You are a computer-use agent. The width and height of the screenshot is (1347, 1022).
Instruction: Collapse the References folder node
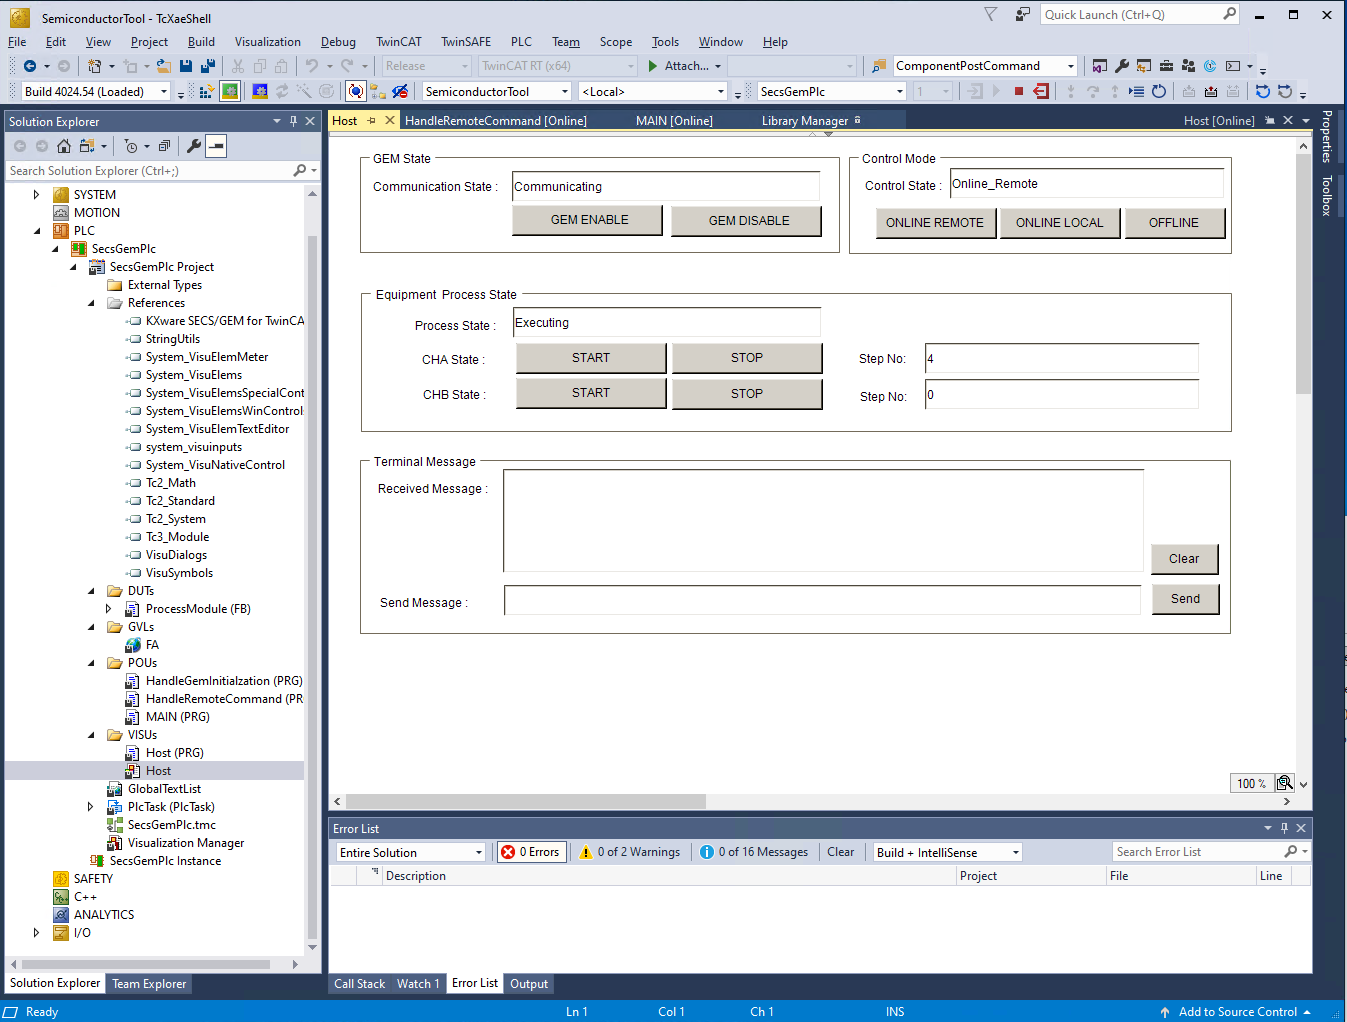pyautogui.click(x=91, y=303)
